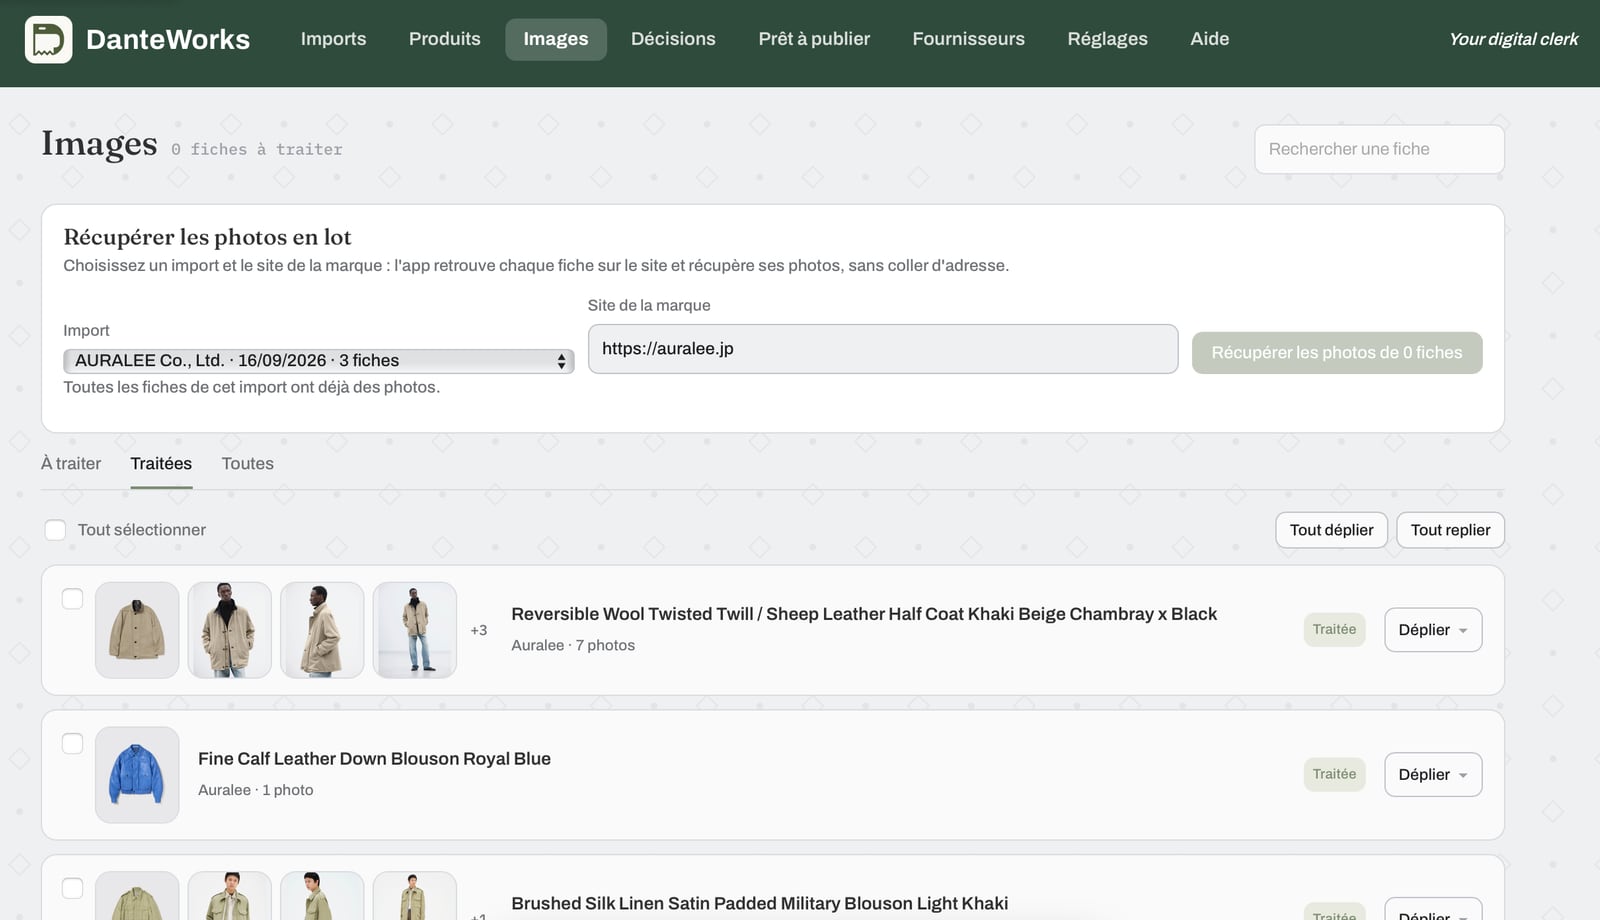Select the Reversible Wool Twisted Twill row checkbox
Image resolution: width=1600 pixels, height=920 pixels.
click(72, 599)
